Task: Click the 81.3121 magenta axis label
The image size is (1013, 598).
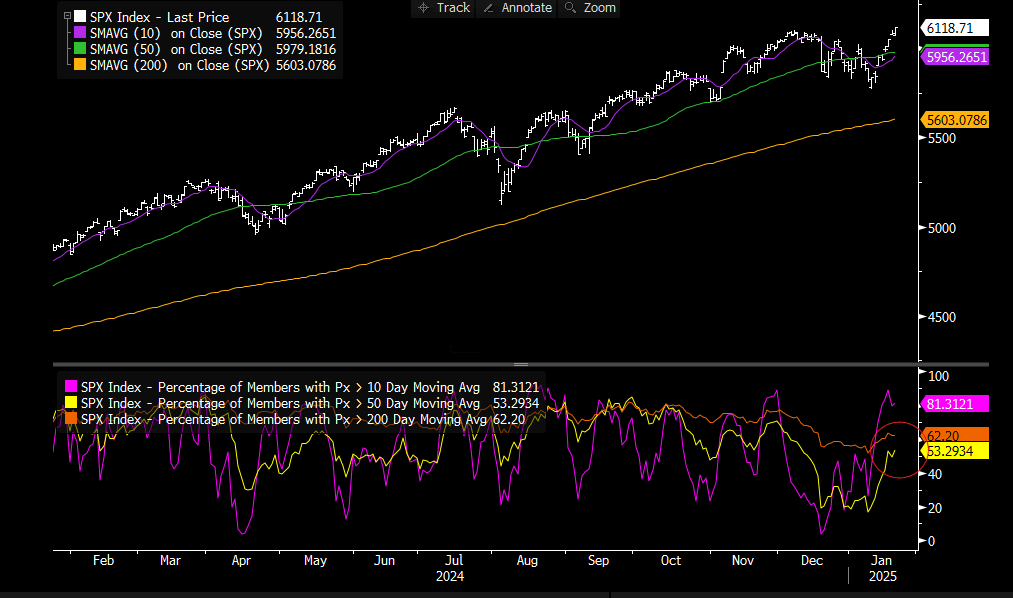Action: click(x=955, y=404)
